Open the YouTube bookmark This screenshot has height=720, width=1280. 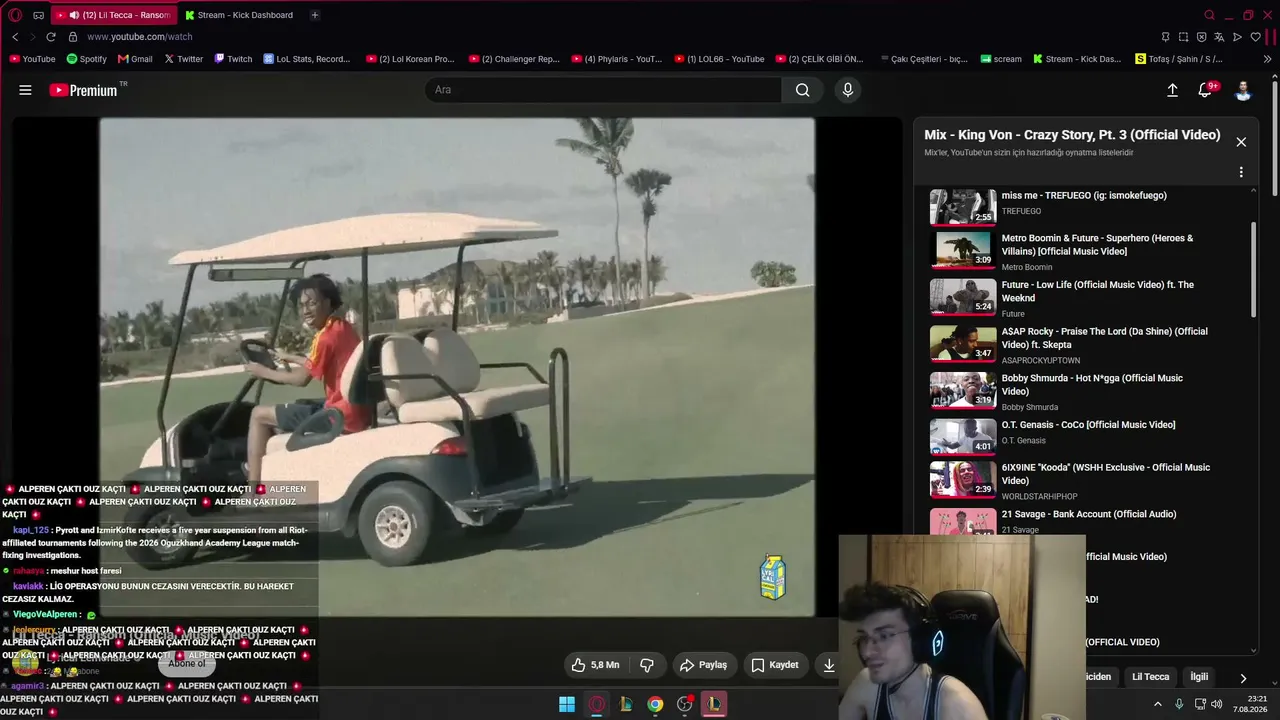[32, 59]
